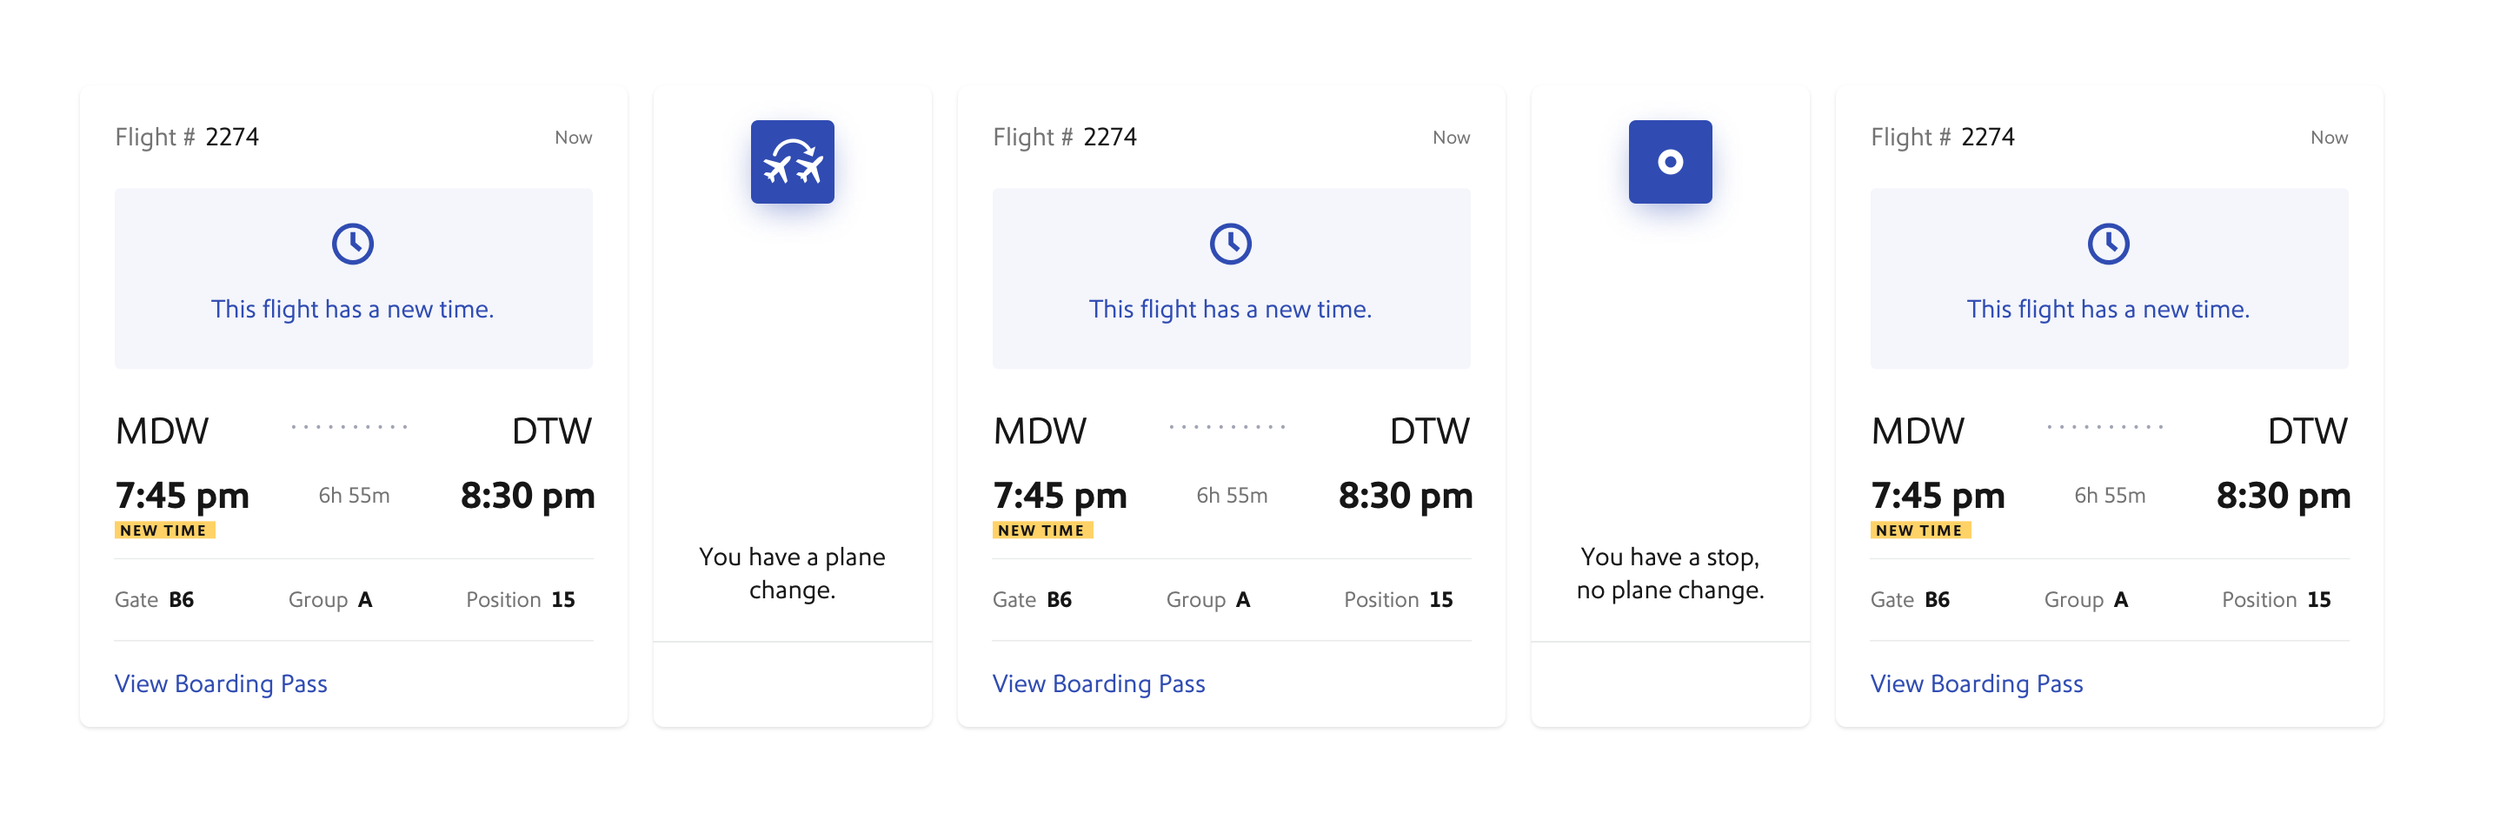The width and height of the screenshot is (2500, 828).
Task: Click Gate B6 in the middle card
Action: (x=1032, y=600)
